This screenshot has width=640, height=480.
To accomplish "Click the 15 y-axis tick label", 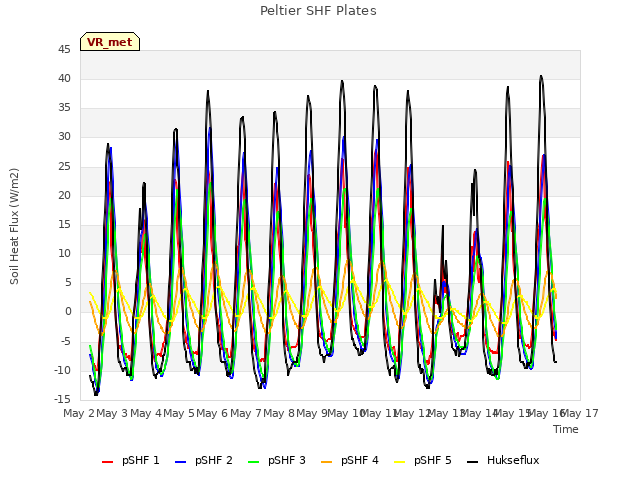I will pos(64,224).
